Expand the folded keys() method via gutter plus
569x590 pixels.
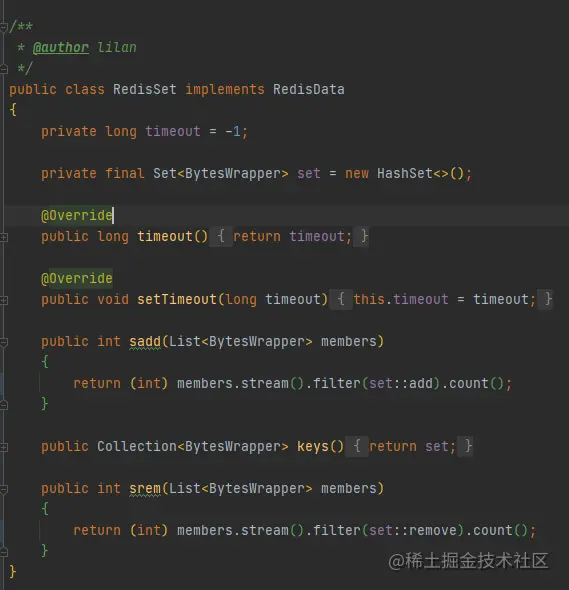point(3,447)
